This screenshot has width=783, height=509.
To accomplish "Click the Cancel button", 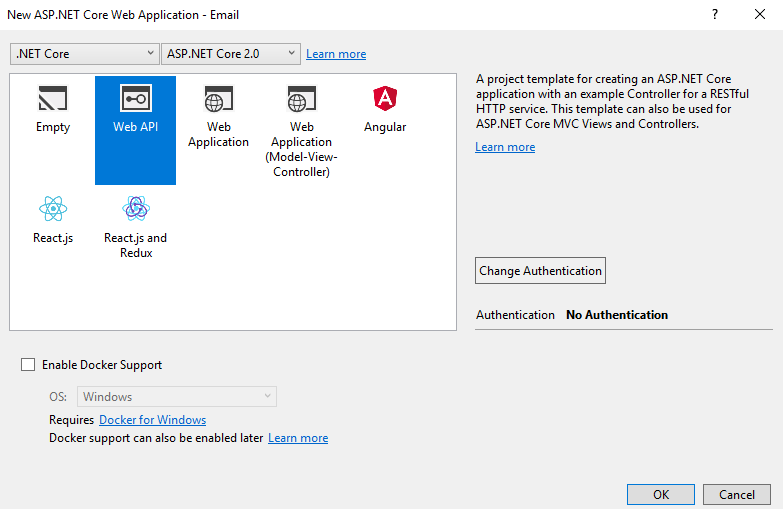I will click(x=737, y=495).
